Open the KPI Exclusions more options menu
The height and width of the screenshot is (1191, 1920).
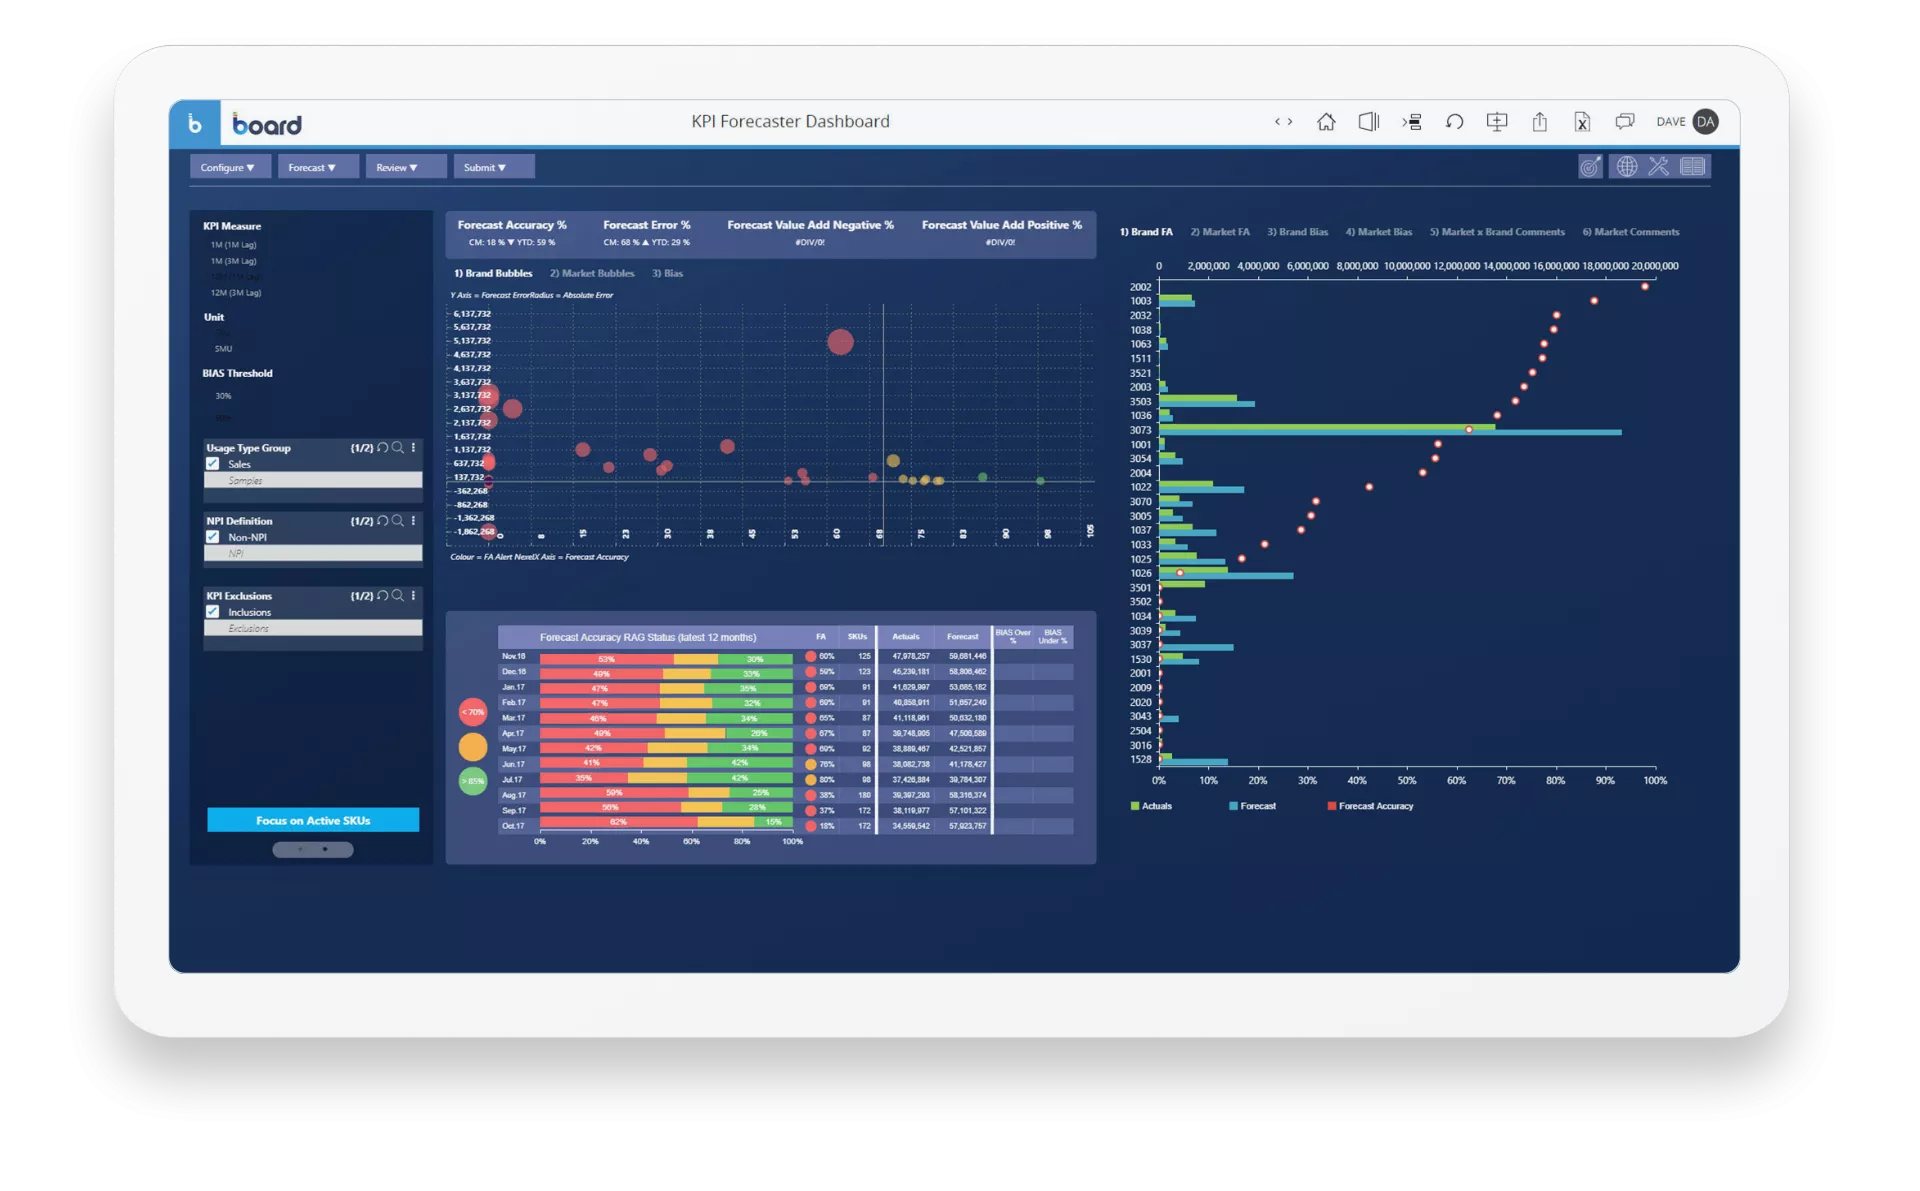tap(413, 596)
